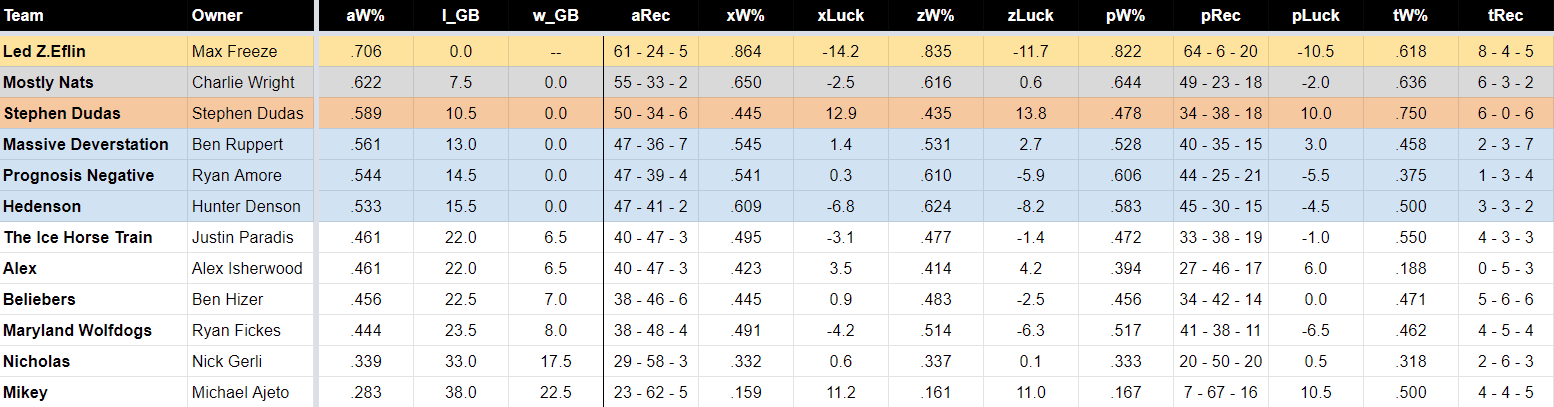Select Maryland Wolfdogs team cell
Image resolution: width=1554 pixels, height=407 pixels.
click(x=94, y=330)
